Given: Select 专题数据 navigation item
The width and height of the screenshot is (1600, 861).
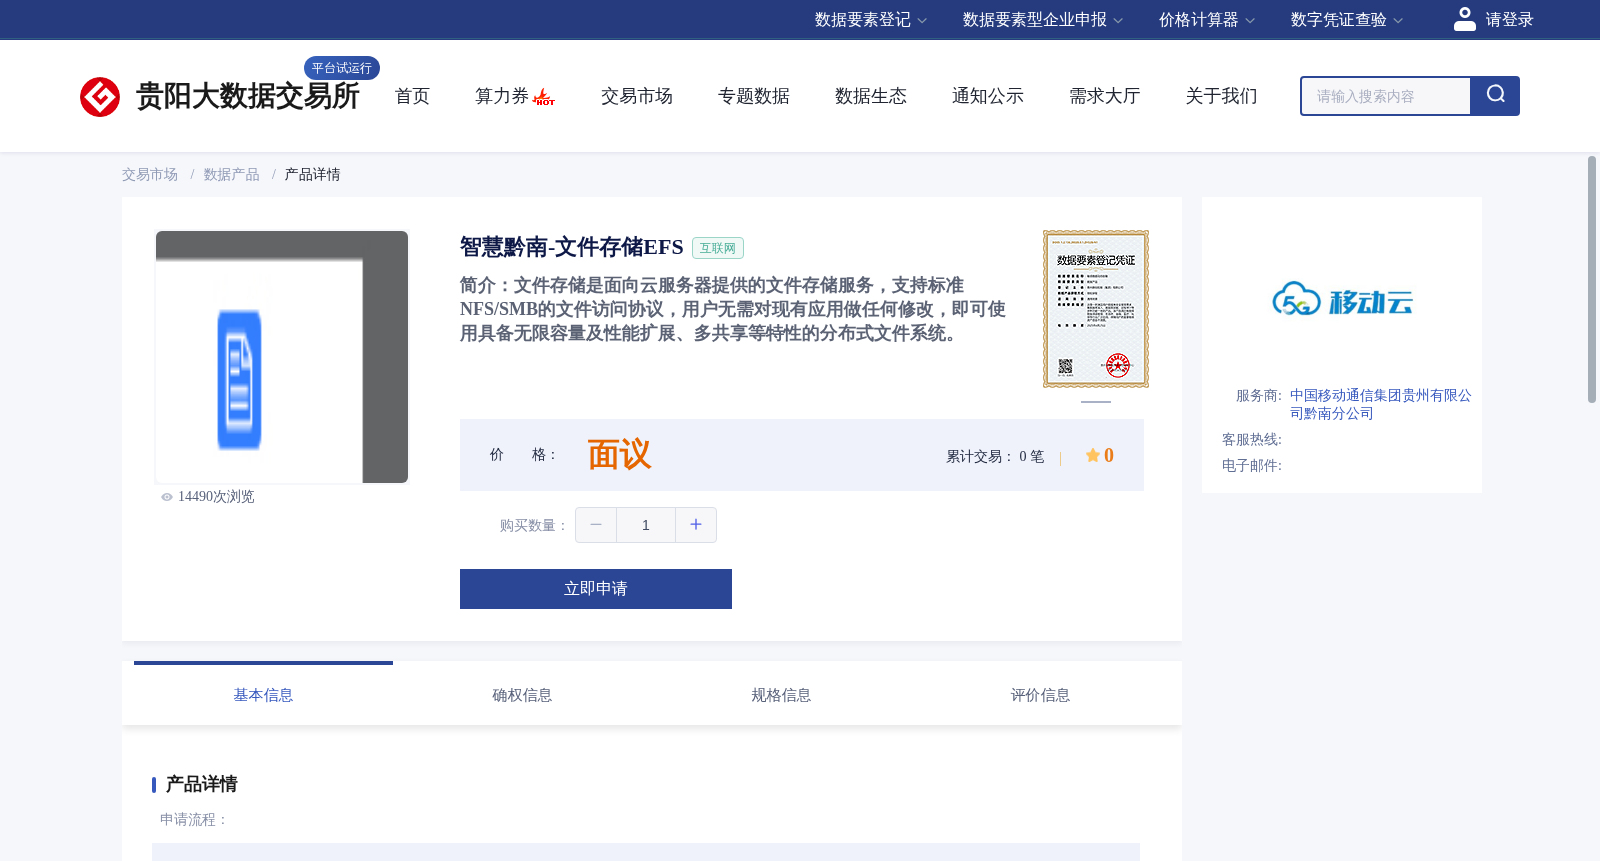Looking at the screenshot, I should coord(754,96).
